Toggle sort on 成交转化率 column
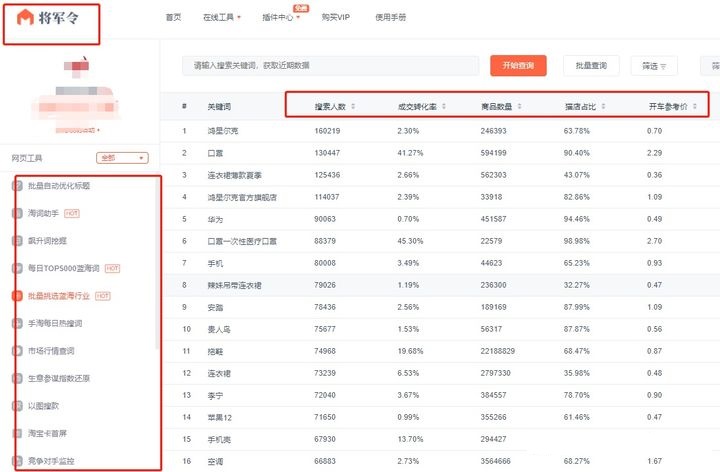 coord(444,106)
